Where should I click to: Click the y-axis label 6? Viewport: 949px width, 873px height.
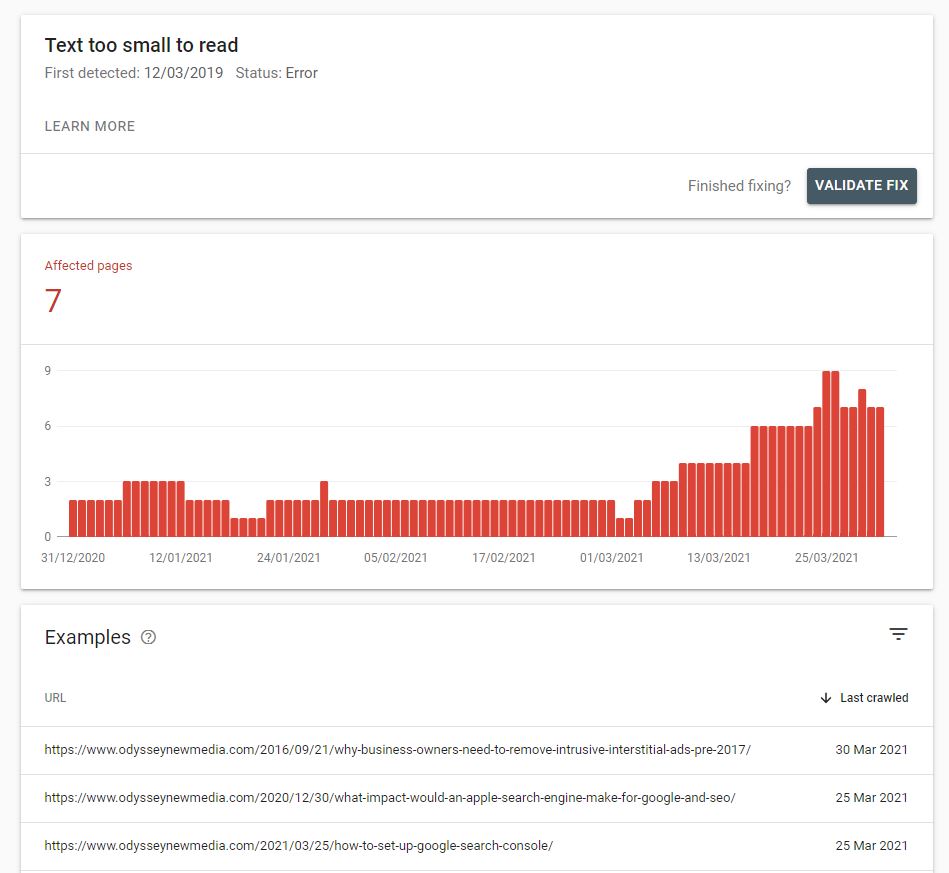click(x=48, y=426)
